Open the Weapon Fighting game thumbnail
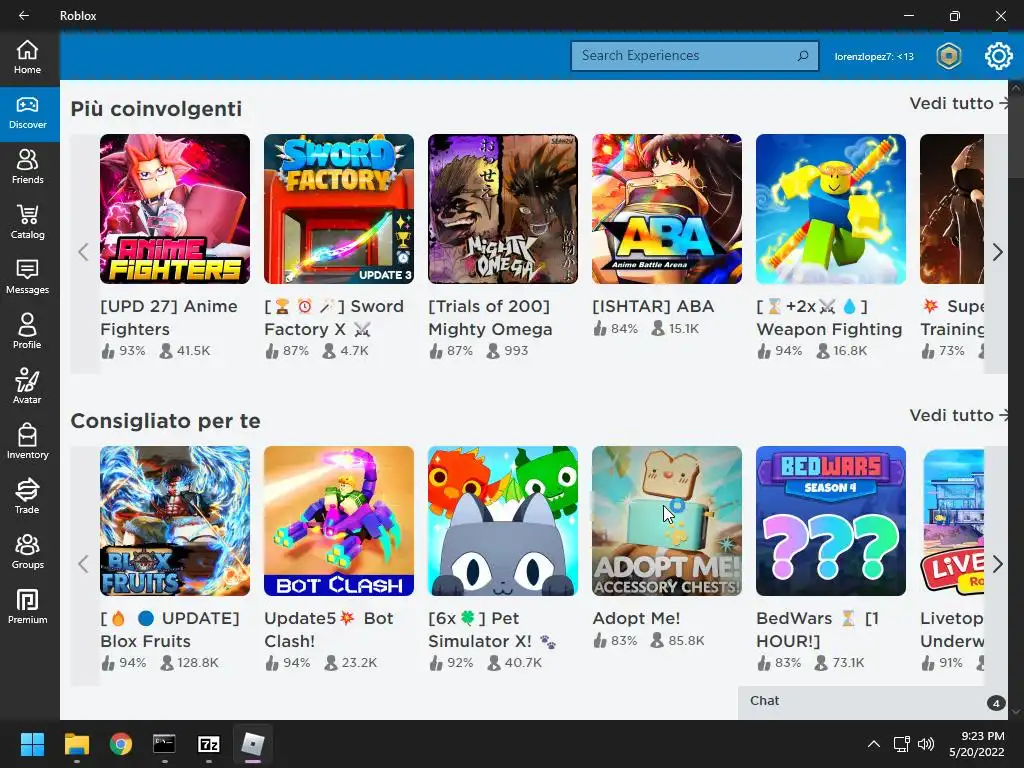1024x768 pixels. click(831, 209)
